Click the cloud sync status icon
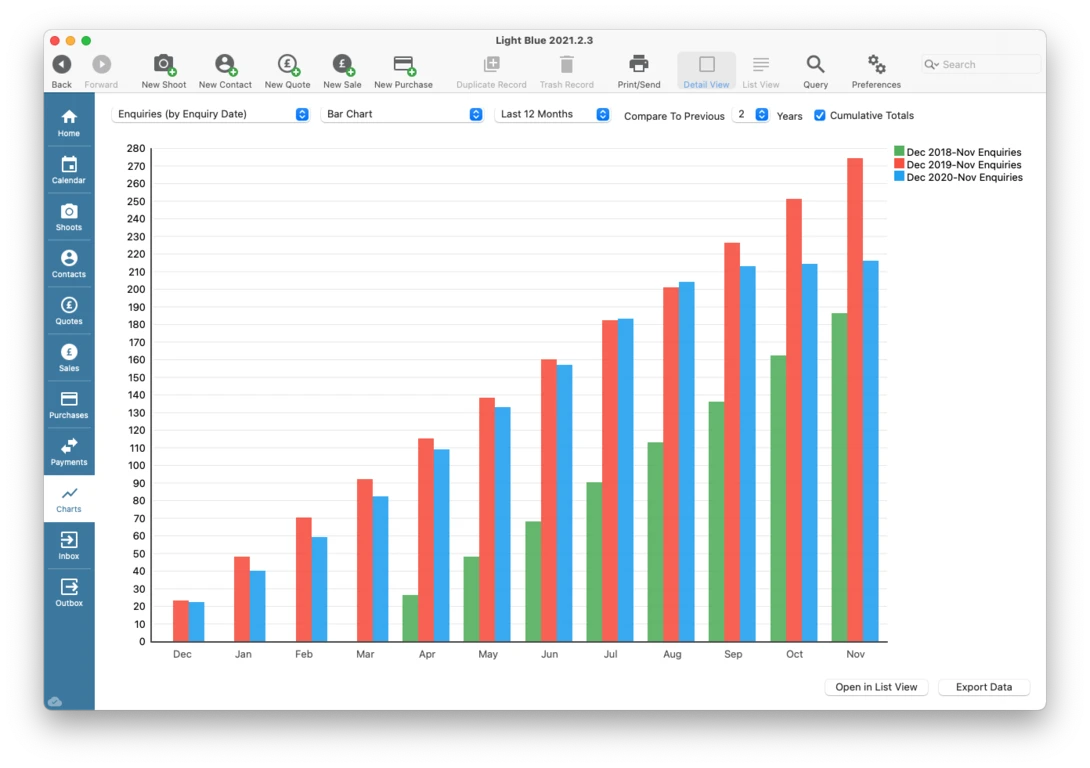Viewport: 1090px width, 768px height. (55, 701)
